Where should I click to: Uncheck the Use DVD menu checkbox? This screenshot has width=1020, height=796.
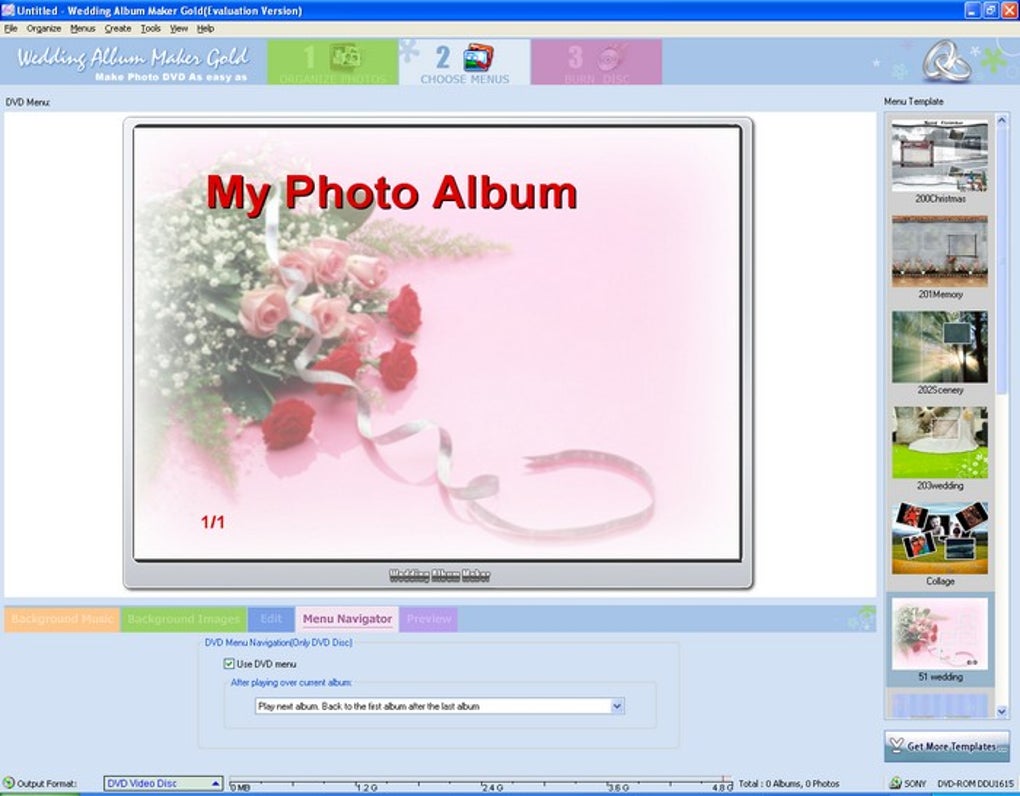(x=229, y=664)
